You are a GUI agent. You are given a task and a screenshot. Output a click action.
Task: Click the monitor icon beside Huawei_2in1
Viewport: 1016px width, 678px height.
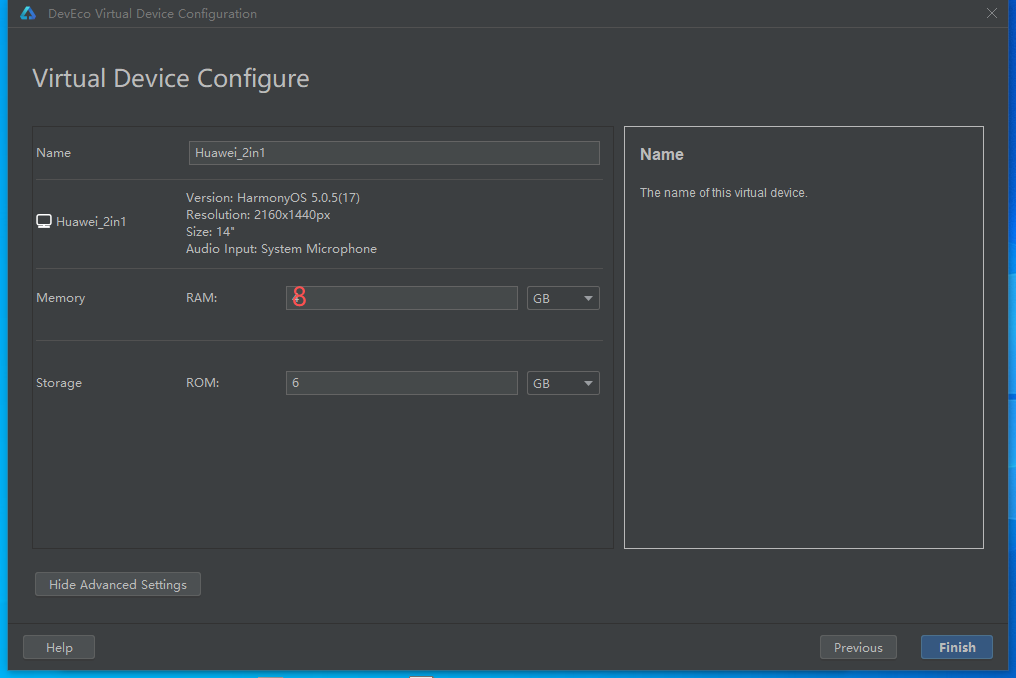pos(43,221)
